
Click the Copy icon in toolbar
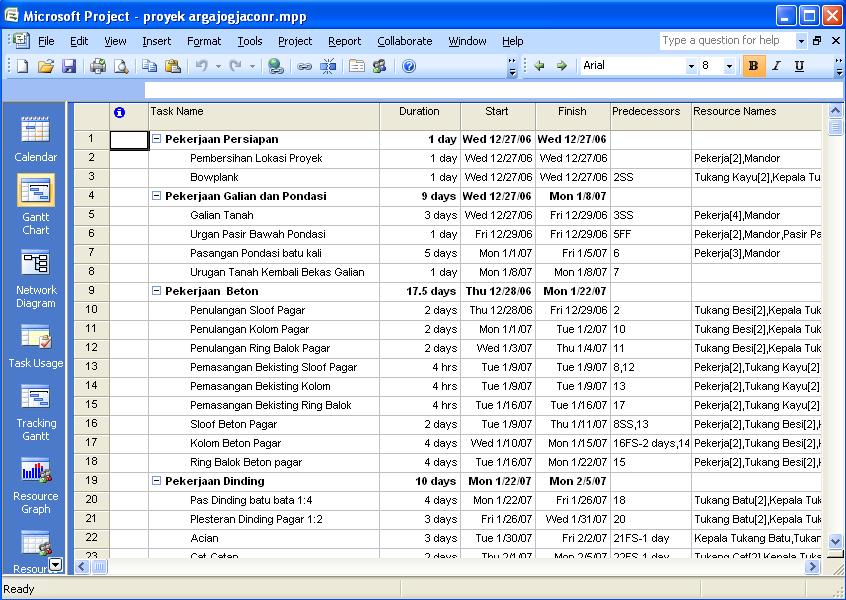149,66
